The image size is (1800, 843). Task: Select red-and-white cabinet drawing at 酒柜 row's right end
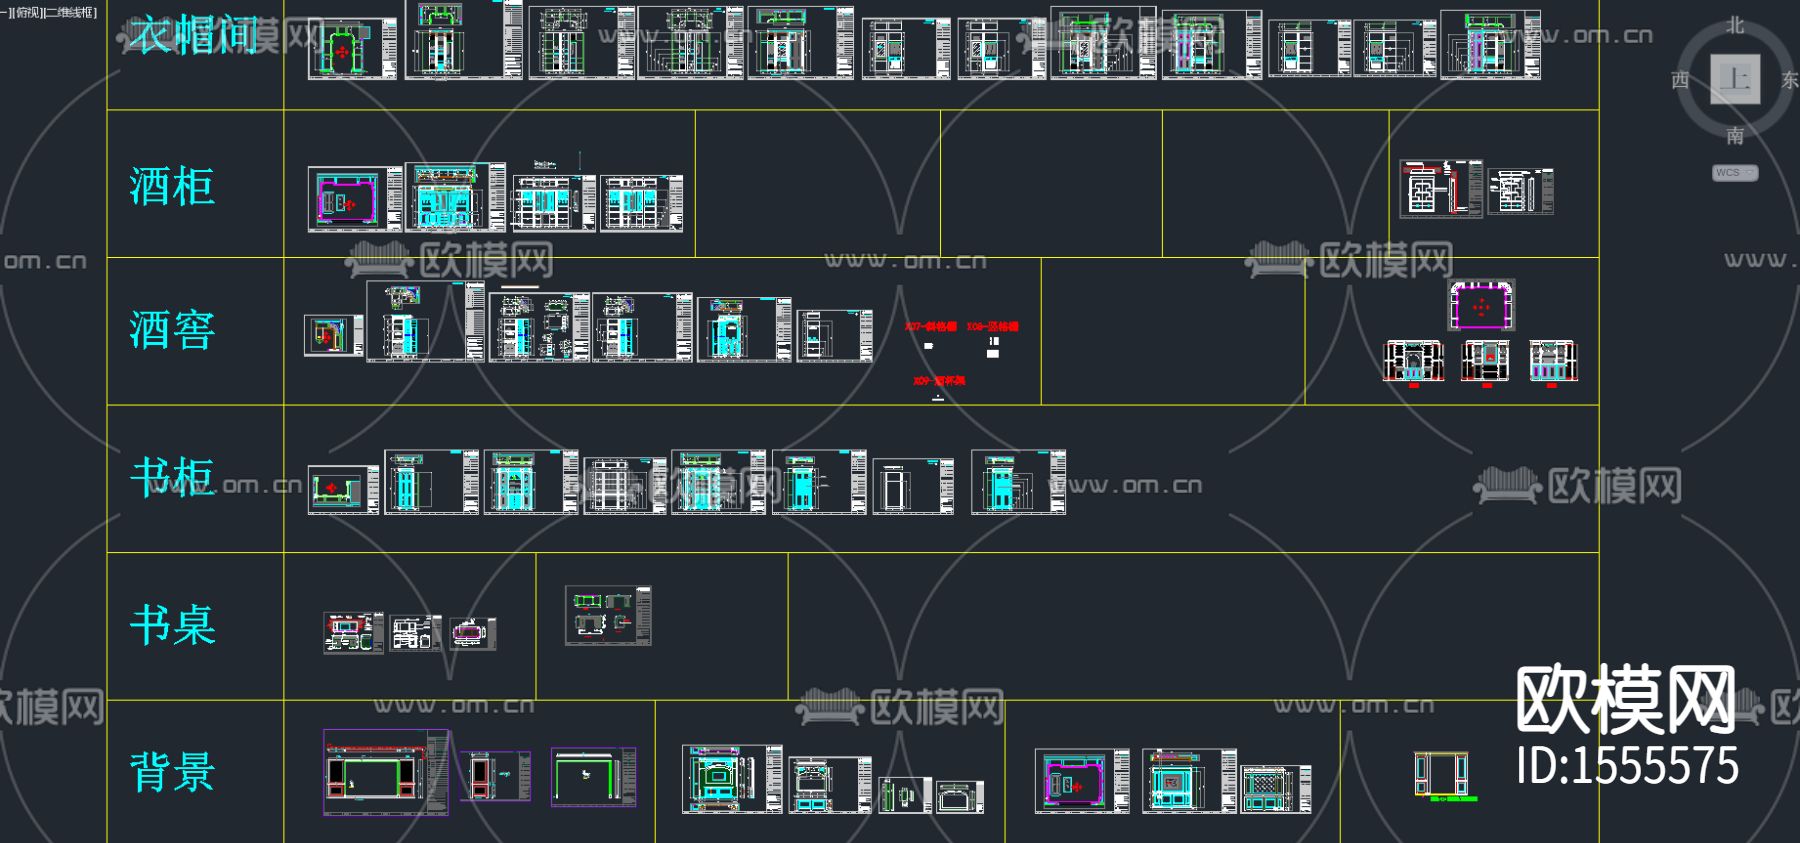[x=1441, y=188]
